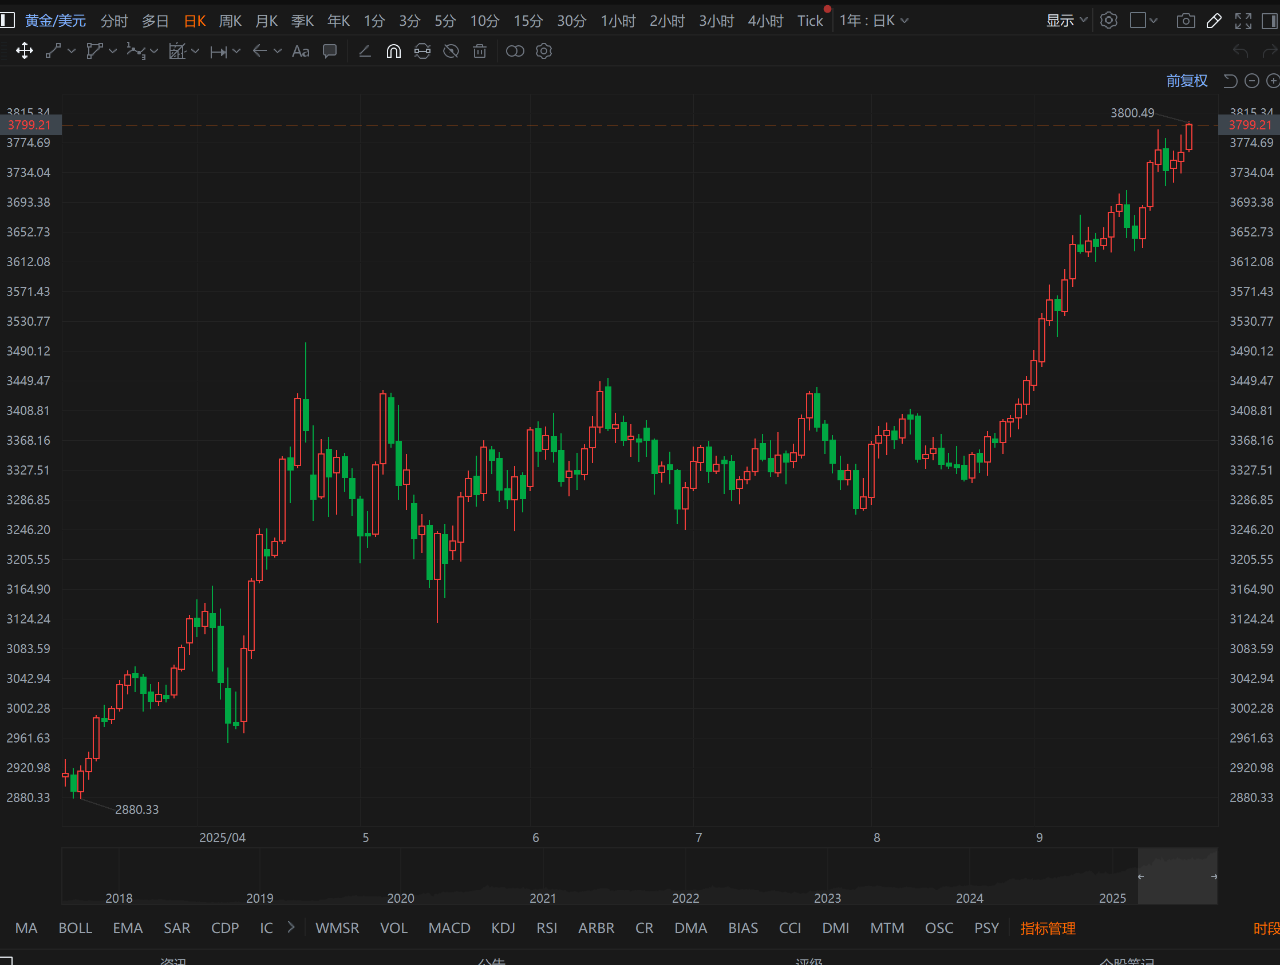This screenshot has height=965, width=1280.
Task: Add the MACD indicator
Action: point(449,928)
